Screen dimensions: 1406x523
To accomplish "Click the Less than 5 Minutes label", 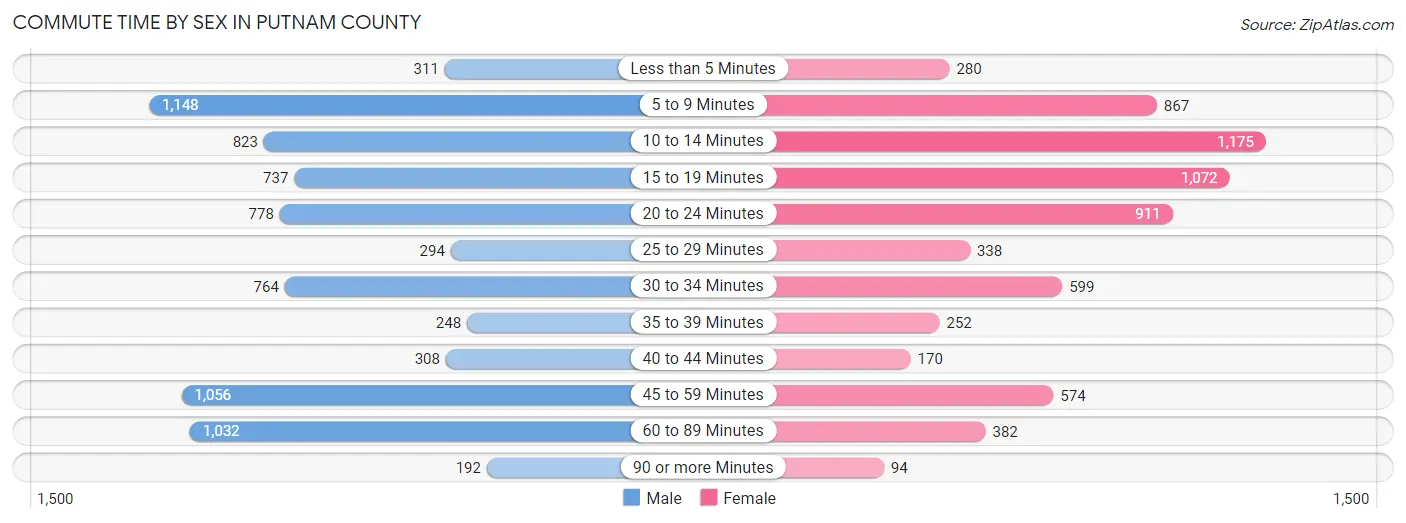I will pyautogui.click(x=703, y=69).
